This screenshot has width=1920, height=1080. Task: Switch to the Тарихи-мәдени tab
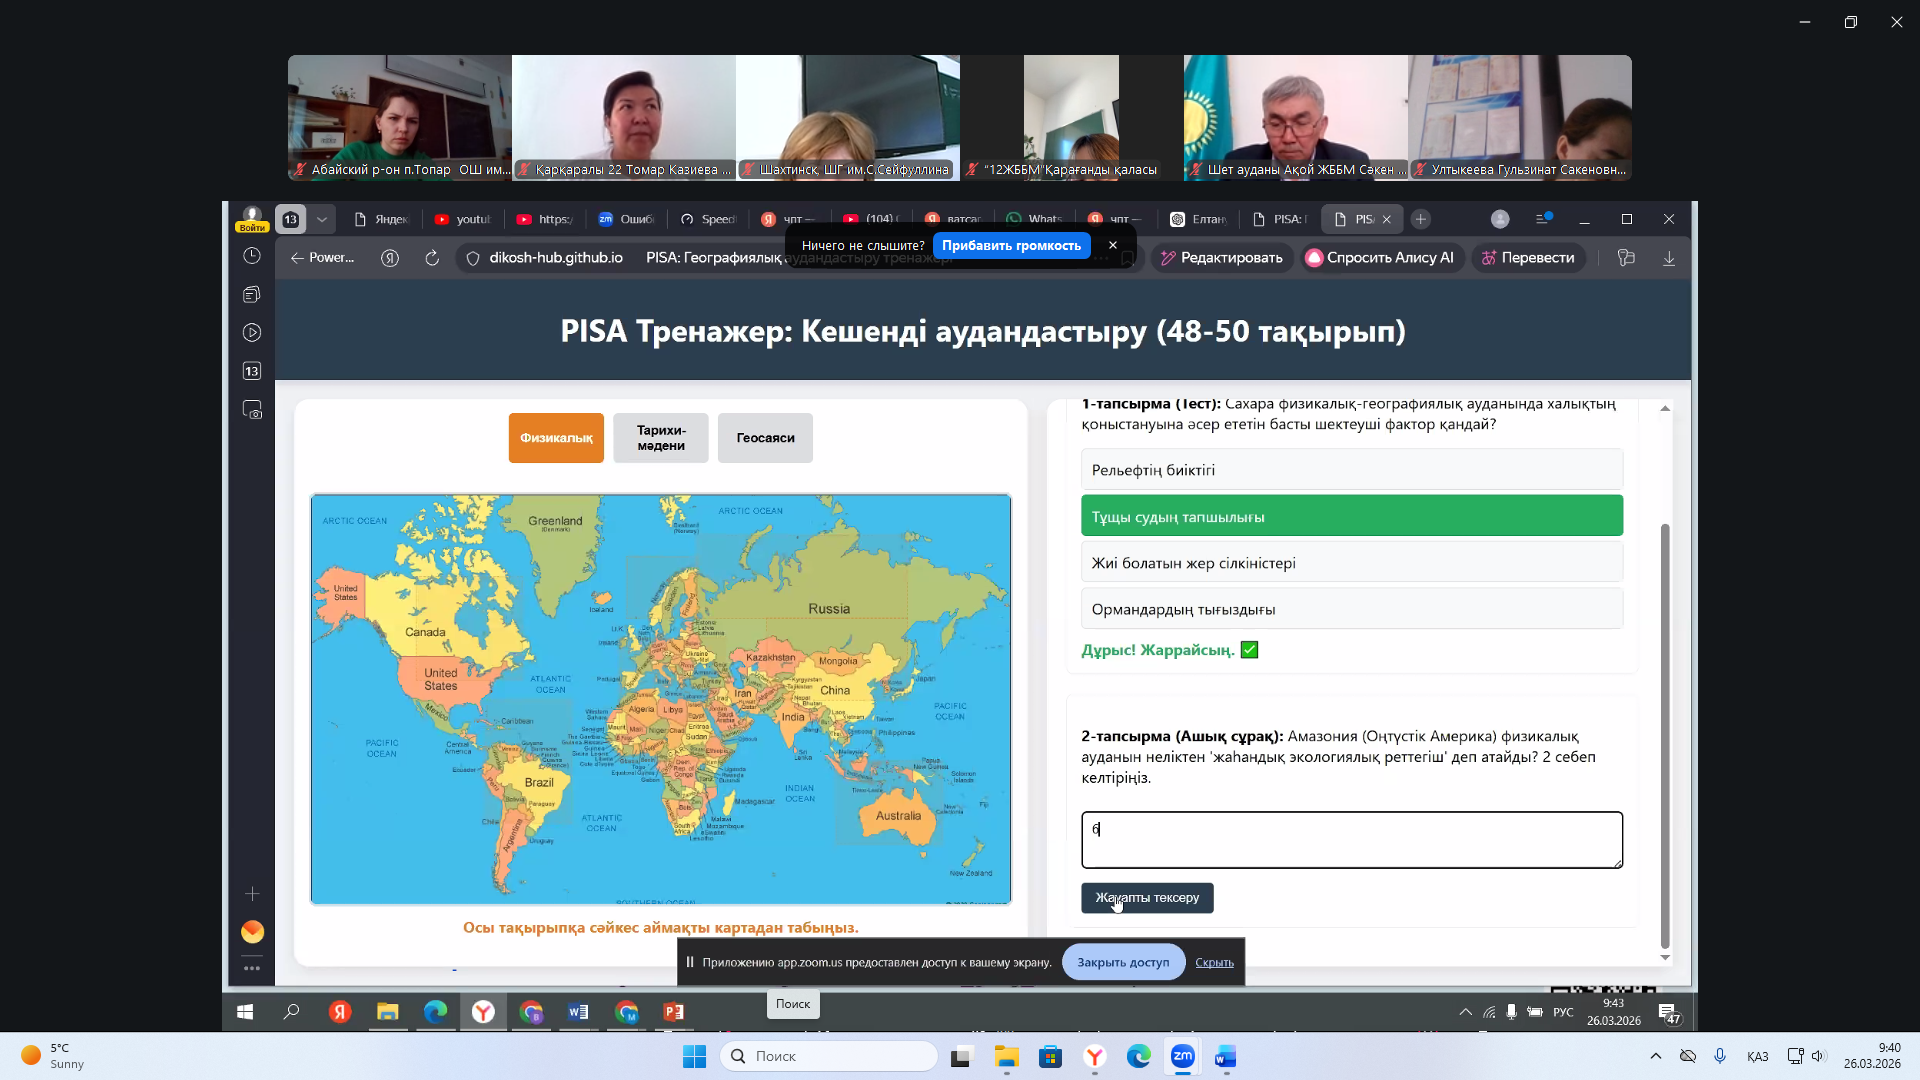pos(660,438)
